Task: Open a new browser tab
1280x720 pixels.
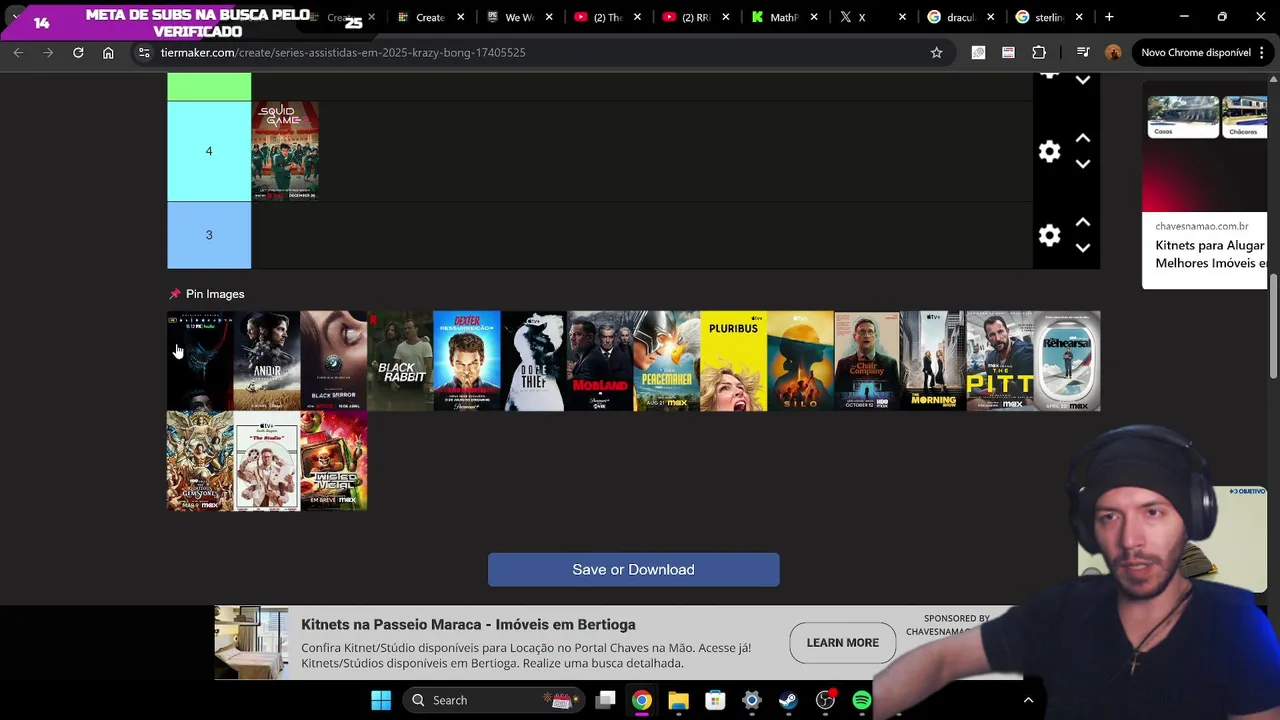Action: [1109, 17]
